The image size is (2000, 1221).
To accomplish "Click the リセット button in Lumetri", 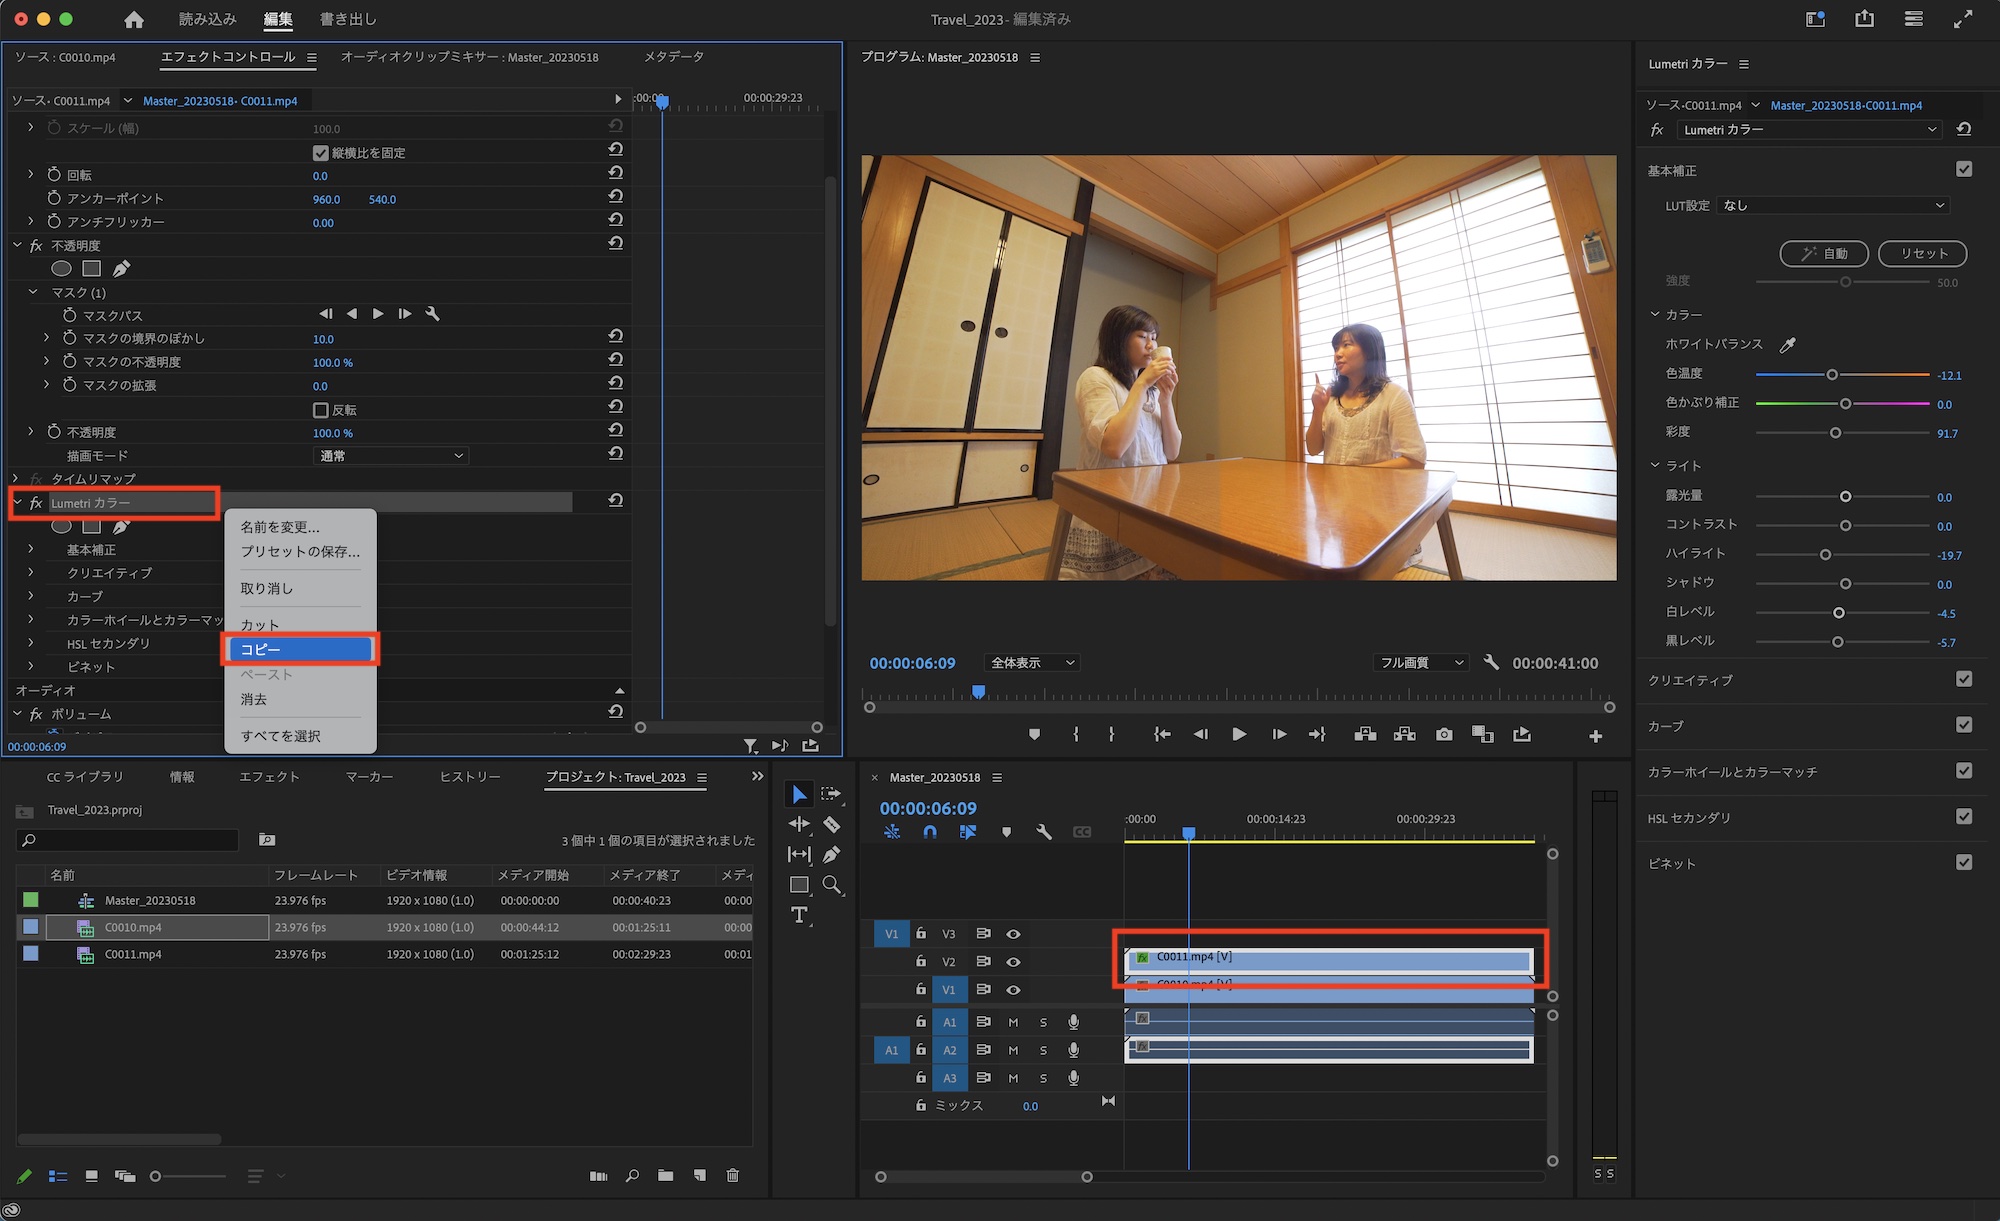I will pyautogui.click(x=1922, y=254).
